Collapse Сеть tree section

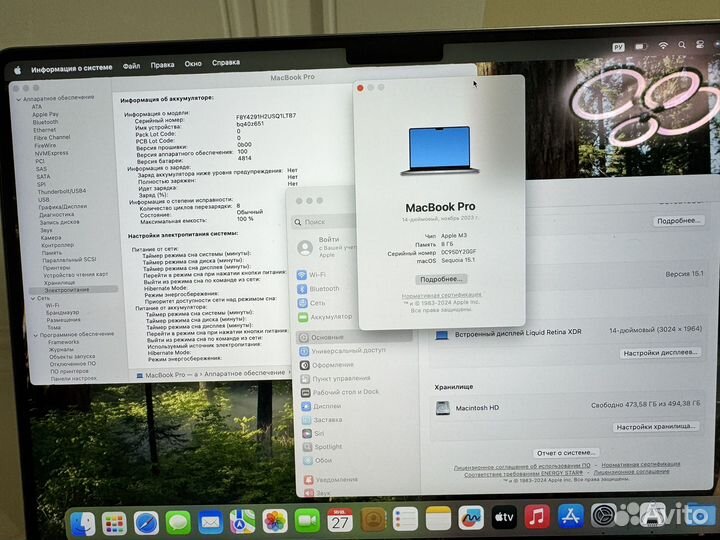(x=34, y=298)
